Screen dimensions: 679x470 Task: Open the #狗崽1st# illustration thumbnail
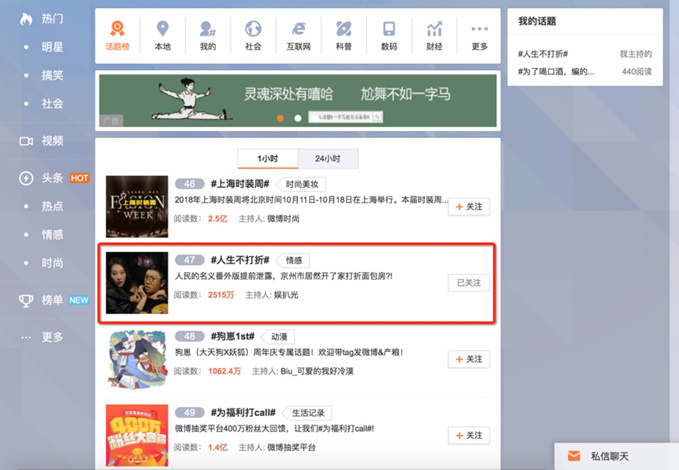pyautogui.click(x=137, y=359)
